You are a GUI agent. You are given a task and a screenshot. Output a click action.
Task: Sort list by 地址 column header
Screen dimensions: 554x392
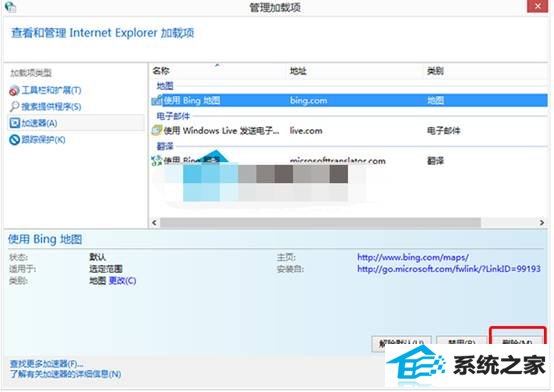click(298, 71)
